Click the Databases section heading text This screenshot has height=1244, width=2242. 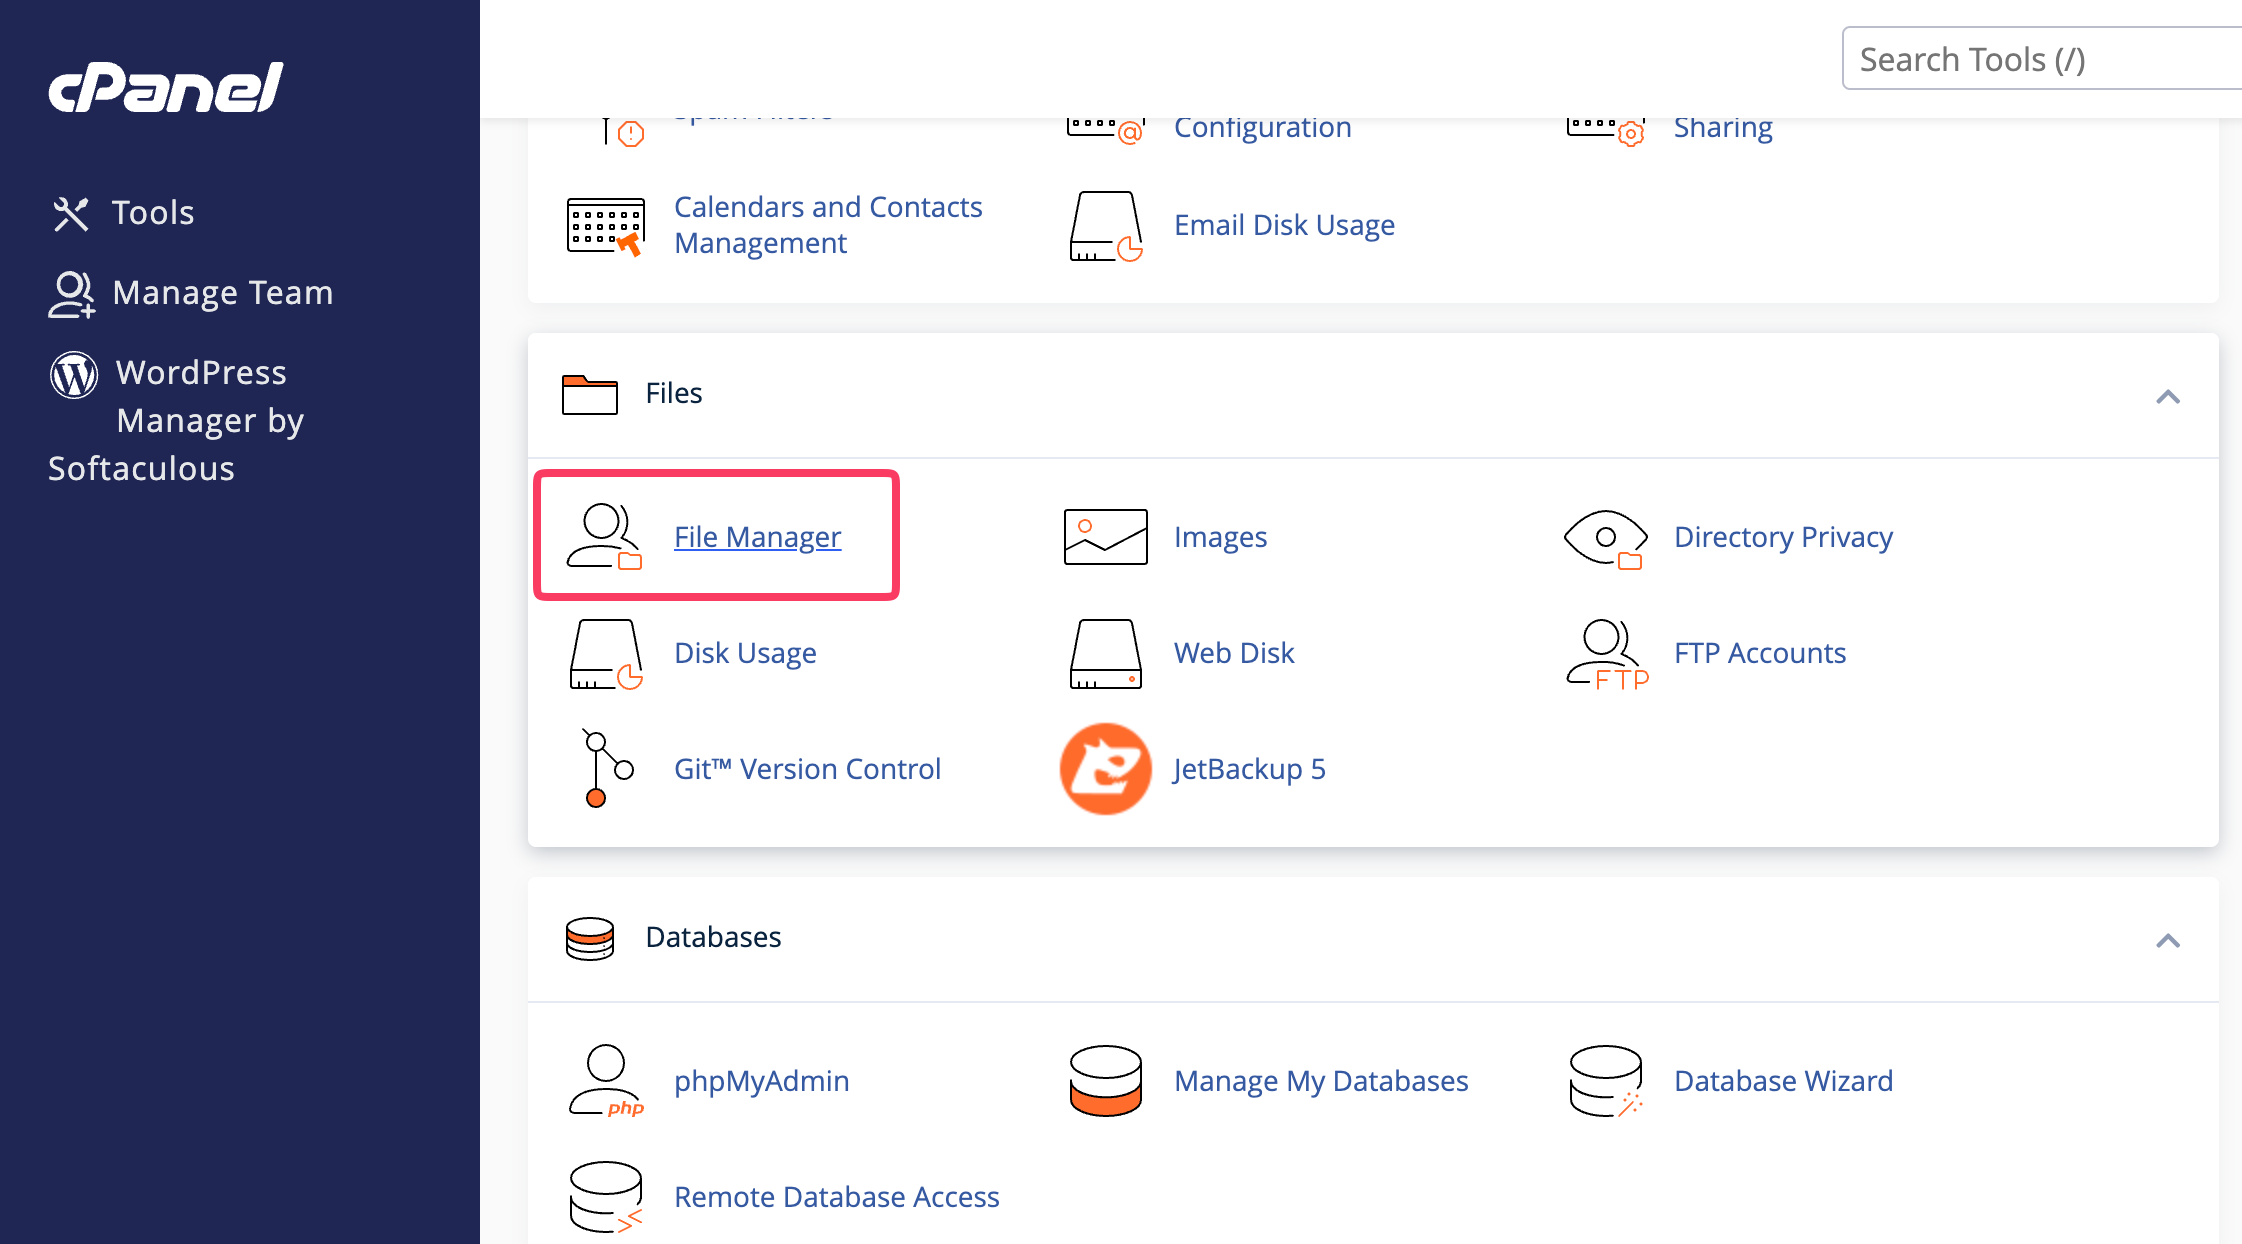pyautogui.click(x=714, y=937)
